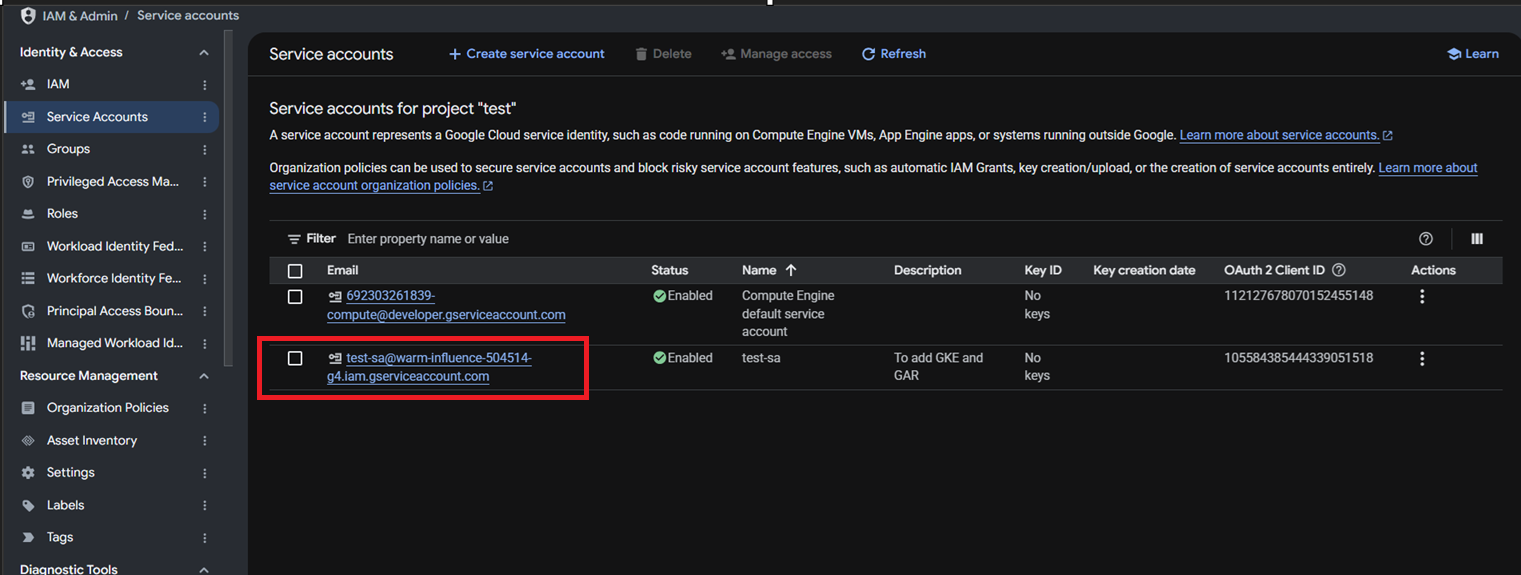The width and height of the screenshot is (1521, 575).
Task: Collapse the Diagnostic Tools section
Action: pos(204,569)
